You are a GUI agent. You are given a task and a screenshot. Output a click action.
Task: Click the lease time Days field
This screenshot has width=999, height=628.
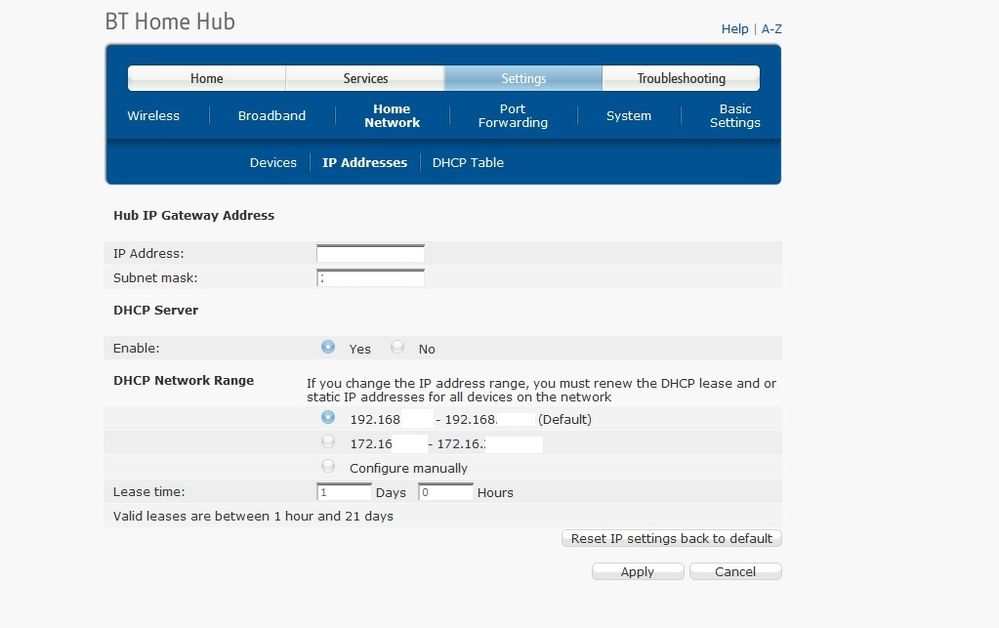(344, 492)
